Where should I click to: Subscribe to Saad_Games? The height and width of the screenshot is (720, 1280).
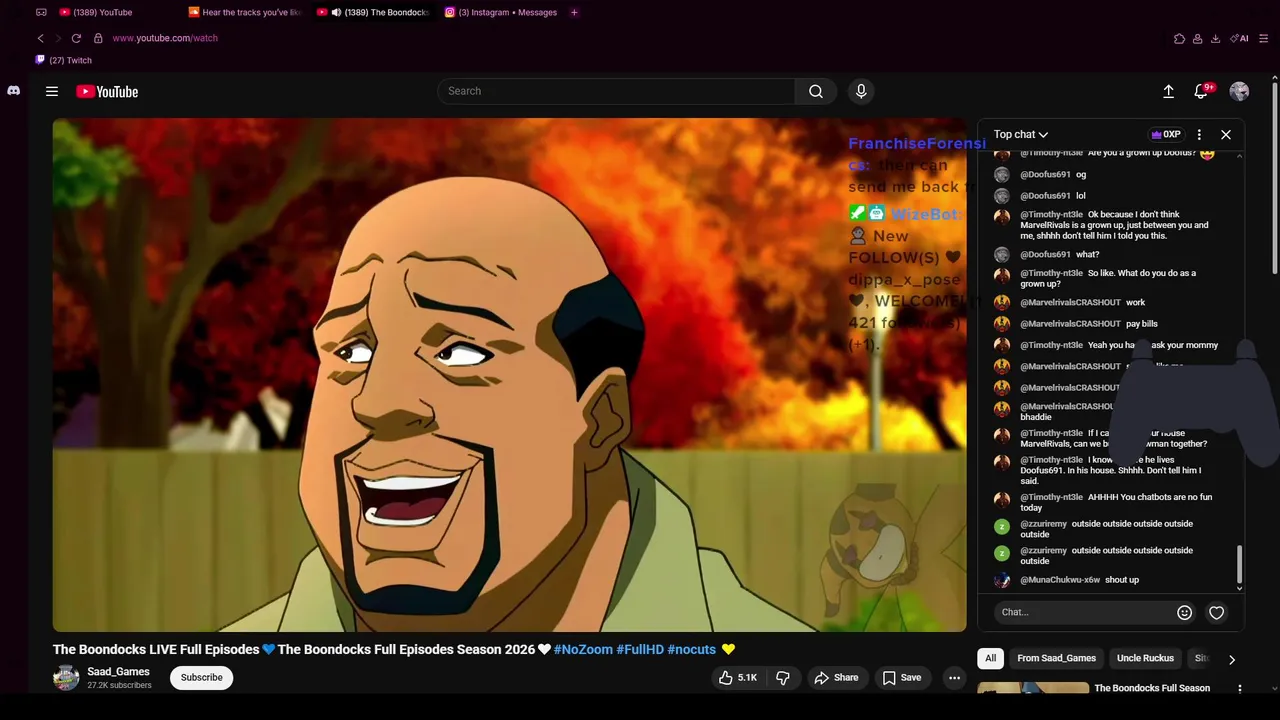201,677
